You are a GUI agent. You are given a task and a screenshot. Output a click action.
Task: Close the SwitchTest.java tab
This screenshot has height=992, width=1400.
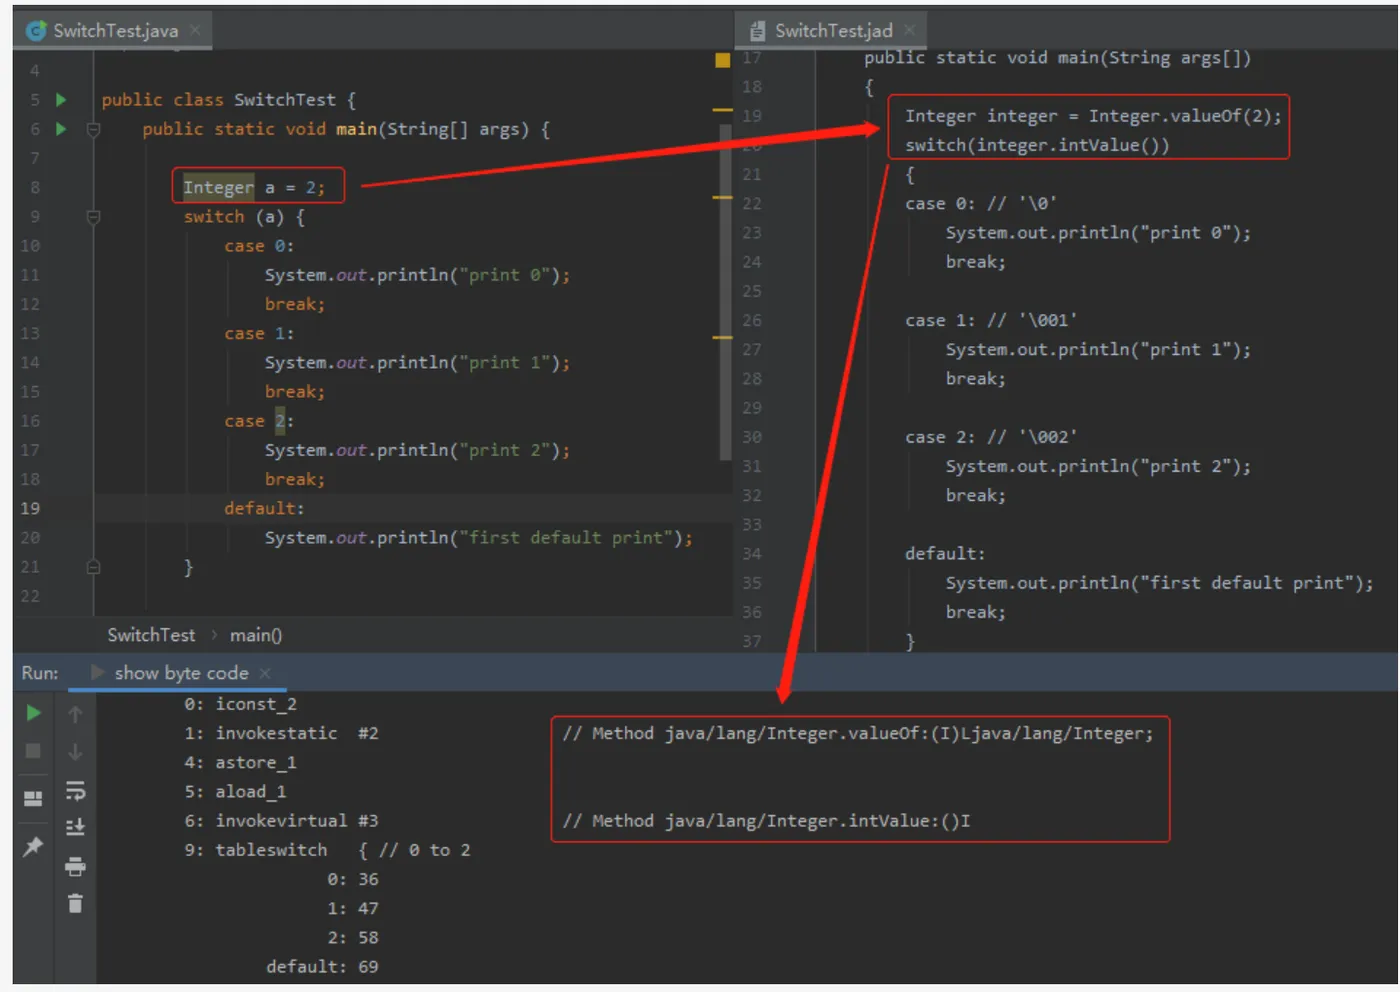196,31
